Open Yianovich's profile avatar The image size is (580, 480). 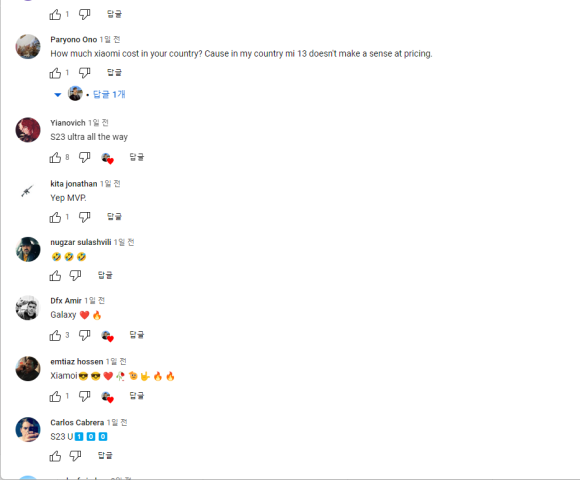pos(28,130)
